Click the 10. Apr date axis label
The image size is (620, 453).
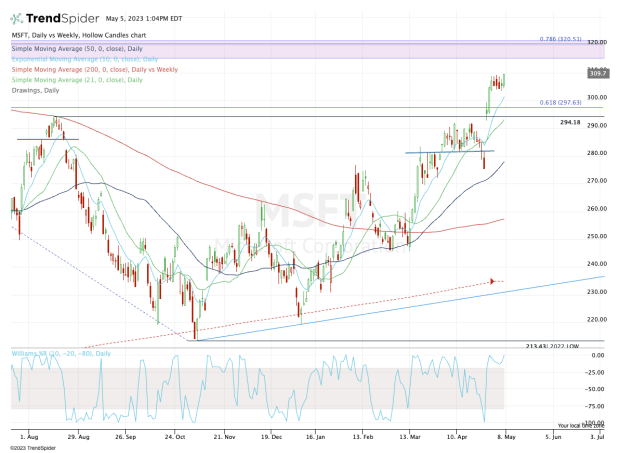[457, 437]
